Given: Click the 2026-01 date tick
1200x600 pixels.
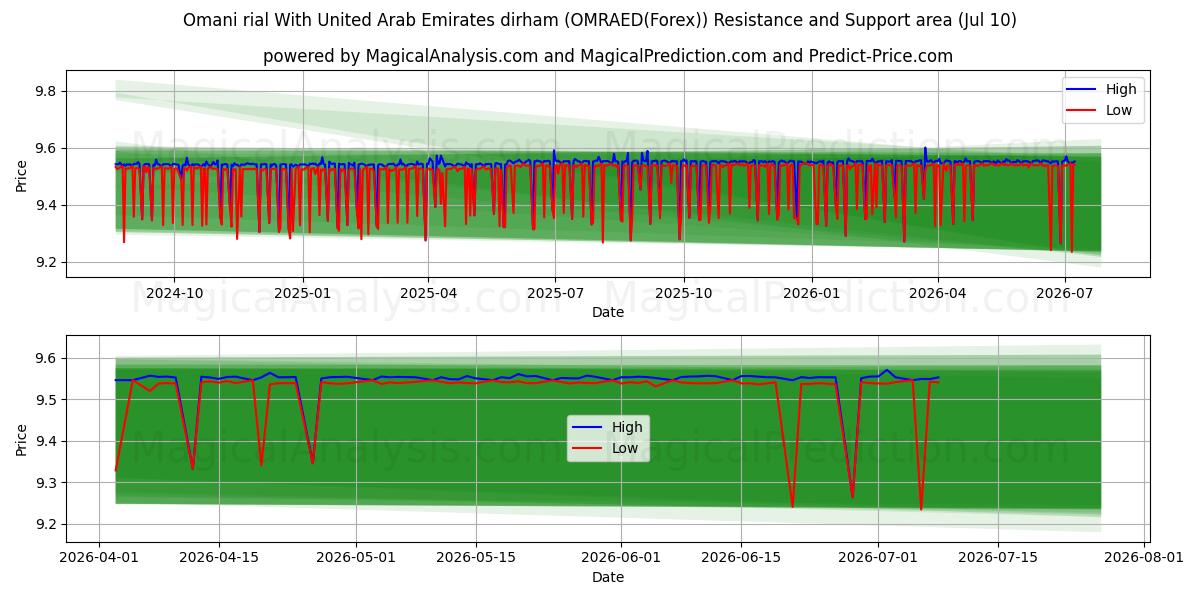Looking at the screenshot, I should coord(811,293).
